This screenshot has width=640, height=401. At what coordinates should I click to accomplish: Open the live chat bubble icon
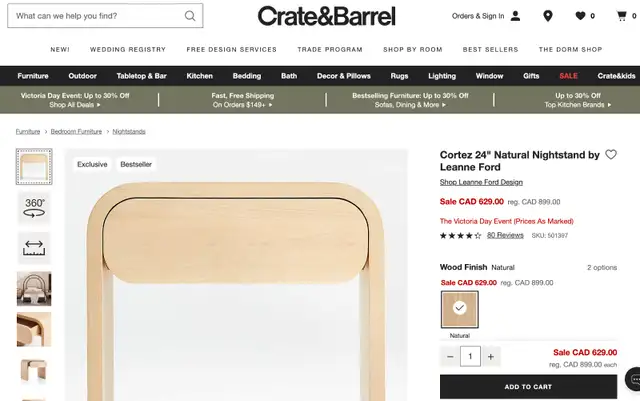coord(634,379)
